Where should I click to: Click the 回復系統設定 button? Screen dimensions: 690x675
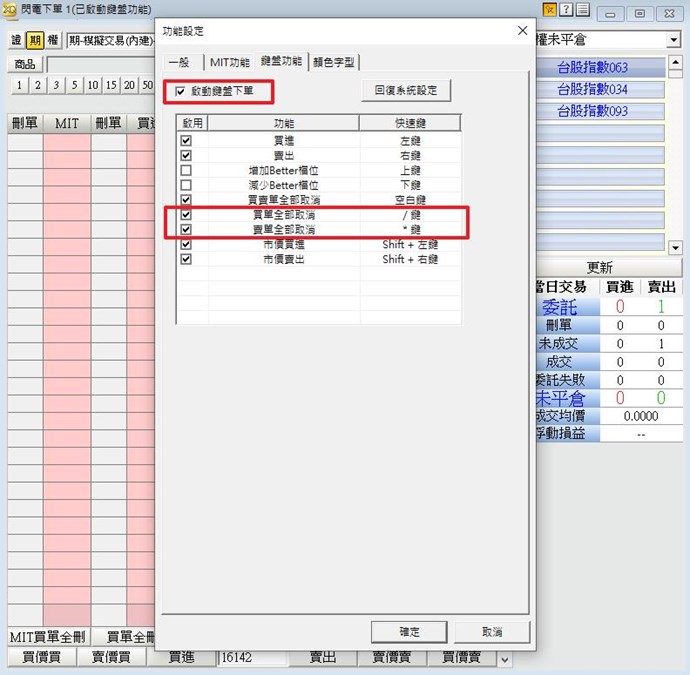pos(406,91)
